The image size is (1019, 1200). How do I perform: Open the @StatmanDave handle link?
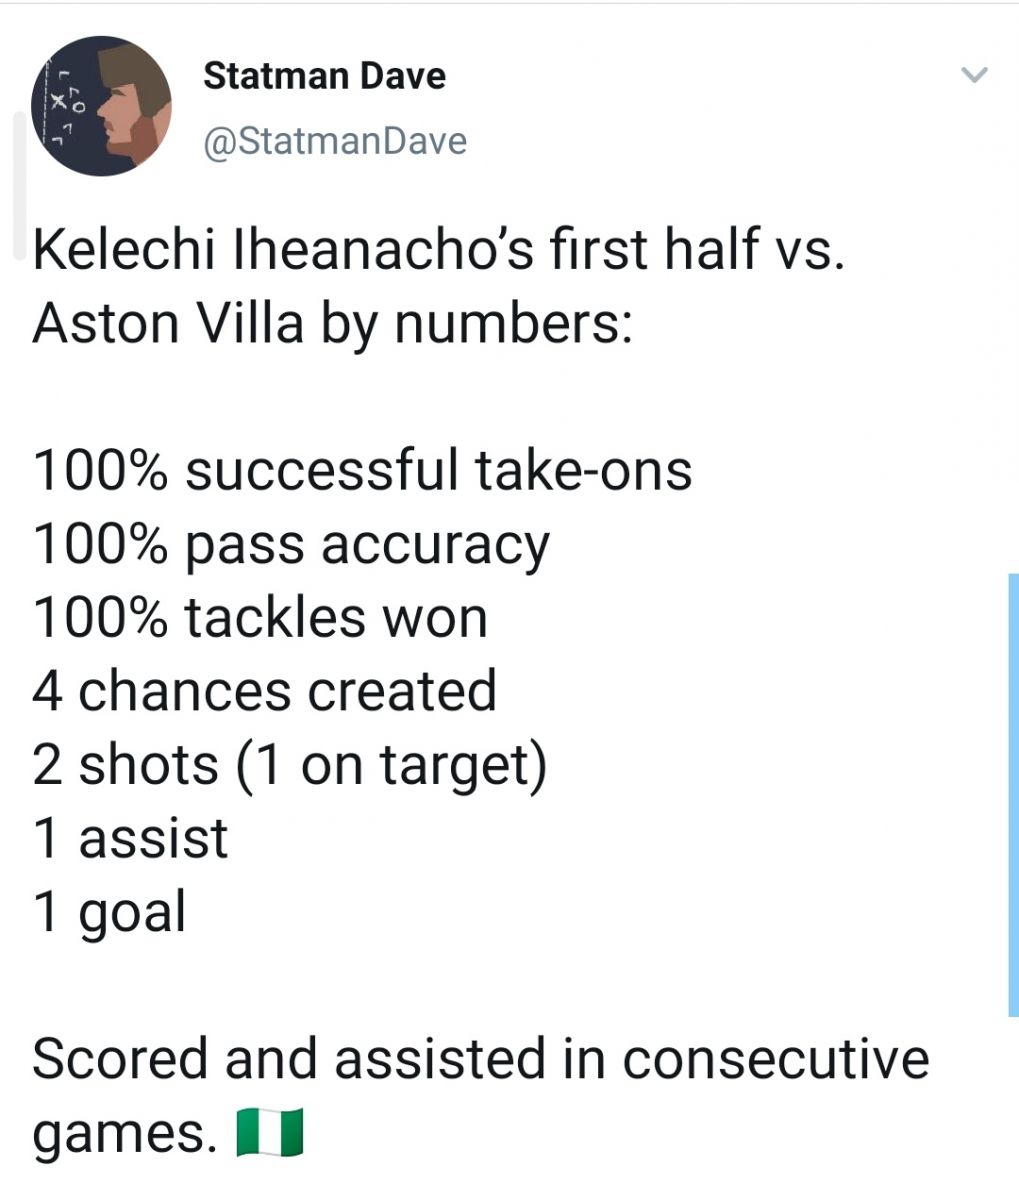point(335,141)
